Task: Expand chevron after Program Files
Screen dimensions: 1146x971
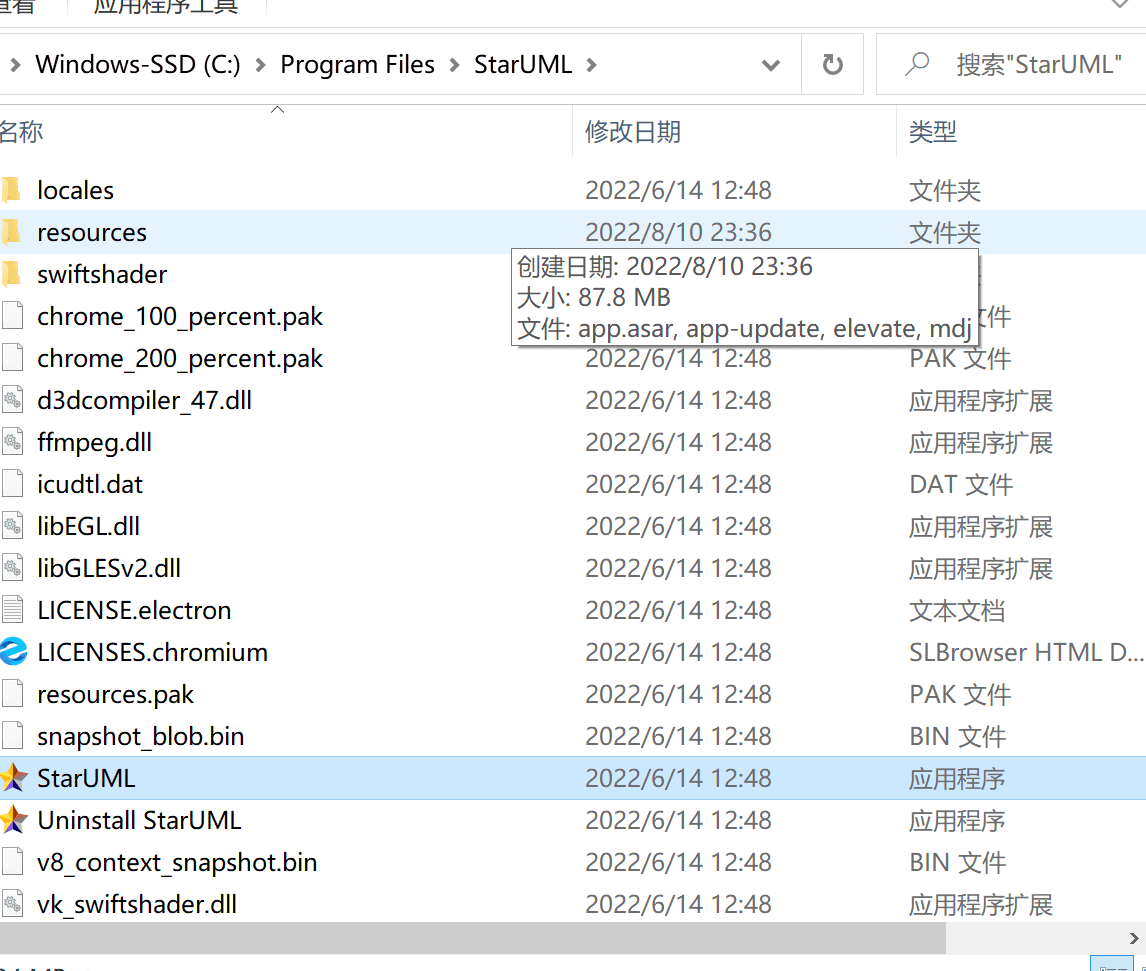Action: [x=454, y=65]
